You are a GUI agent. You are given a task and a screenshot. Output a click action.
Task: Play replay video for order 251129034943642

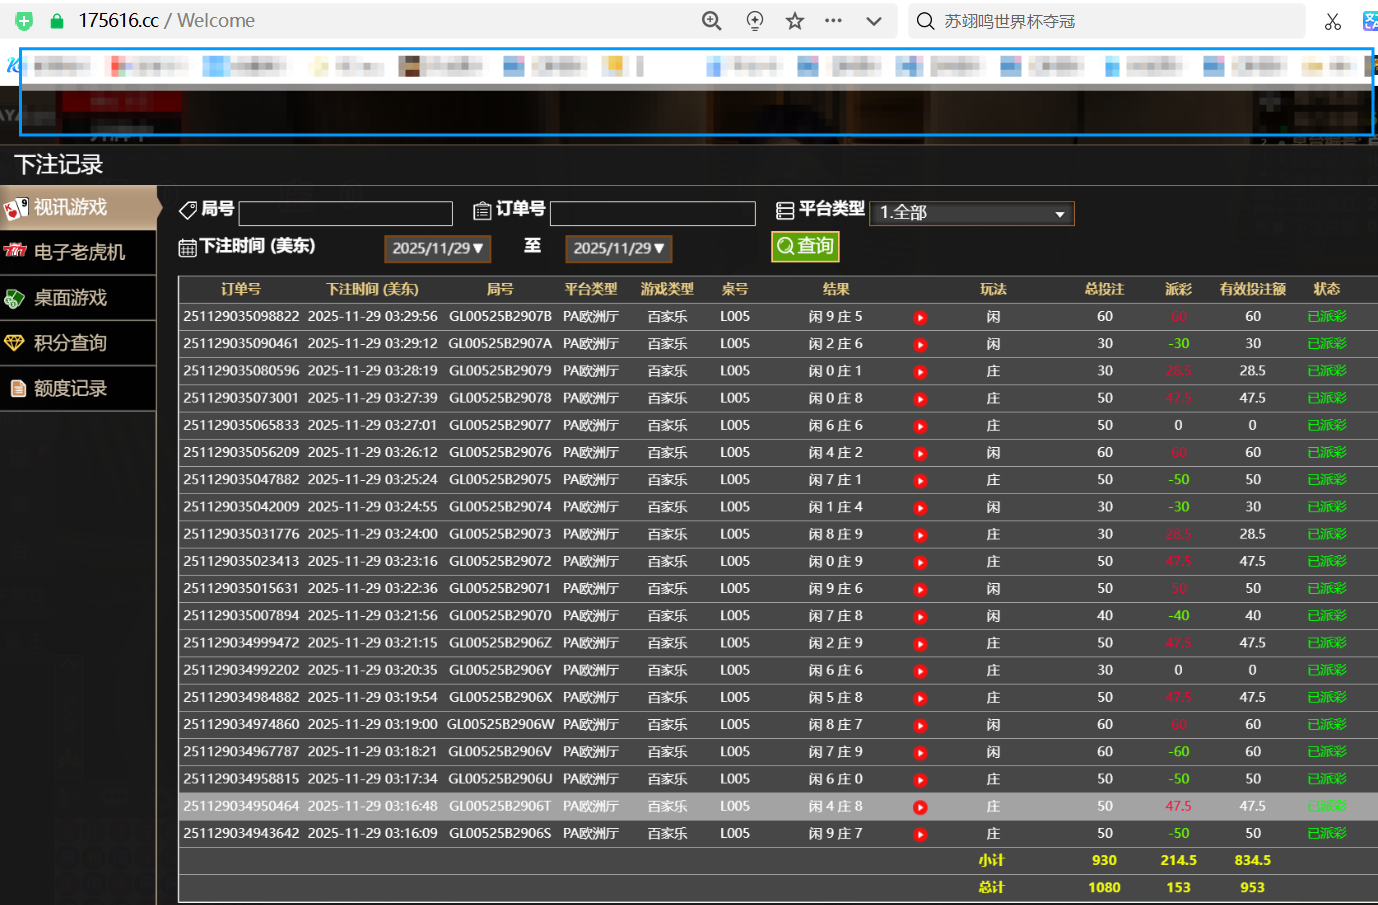click(x=920, y=835)
